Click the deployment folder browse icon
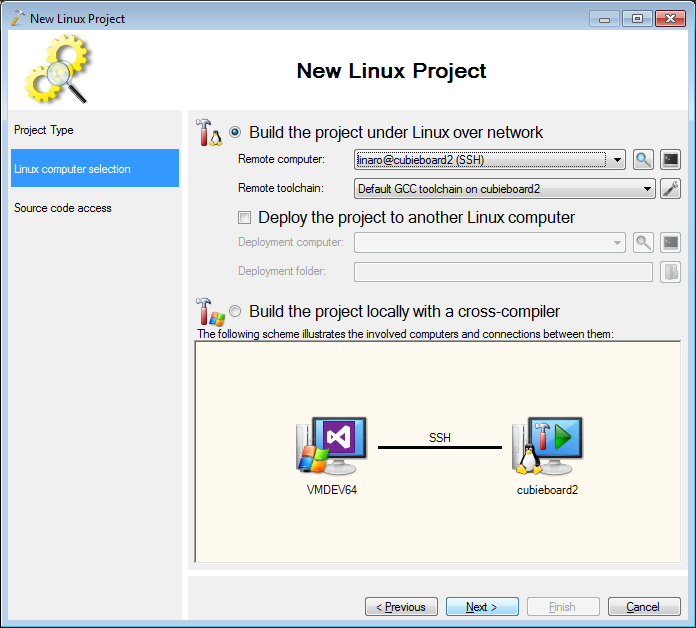This screenshot has width=696, height=628. click(x=670, y=272)
